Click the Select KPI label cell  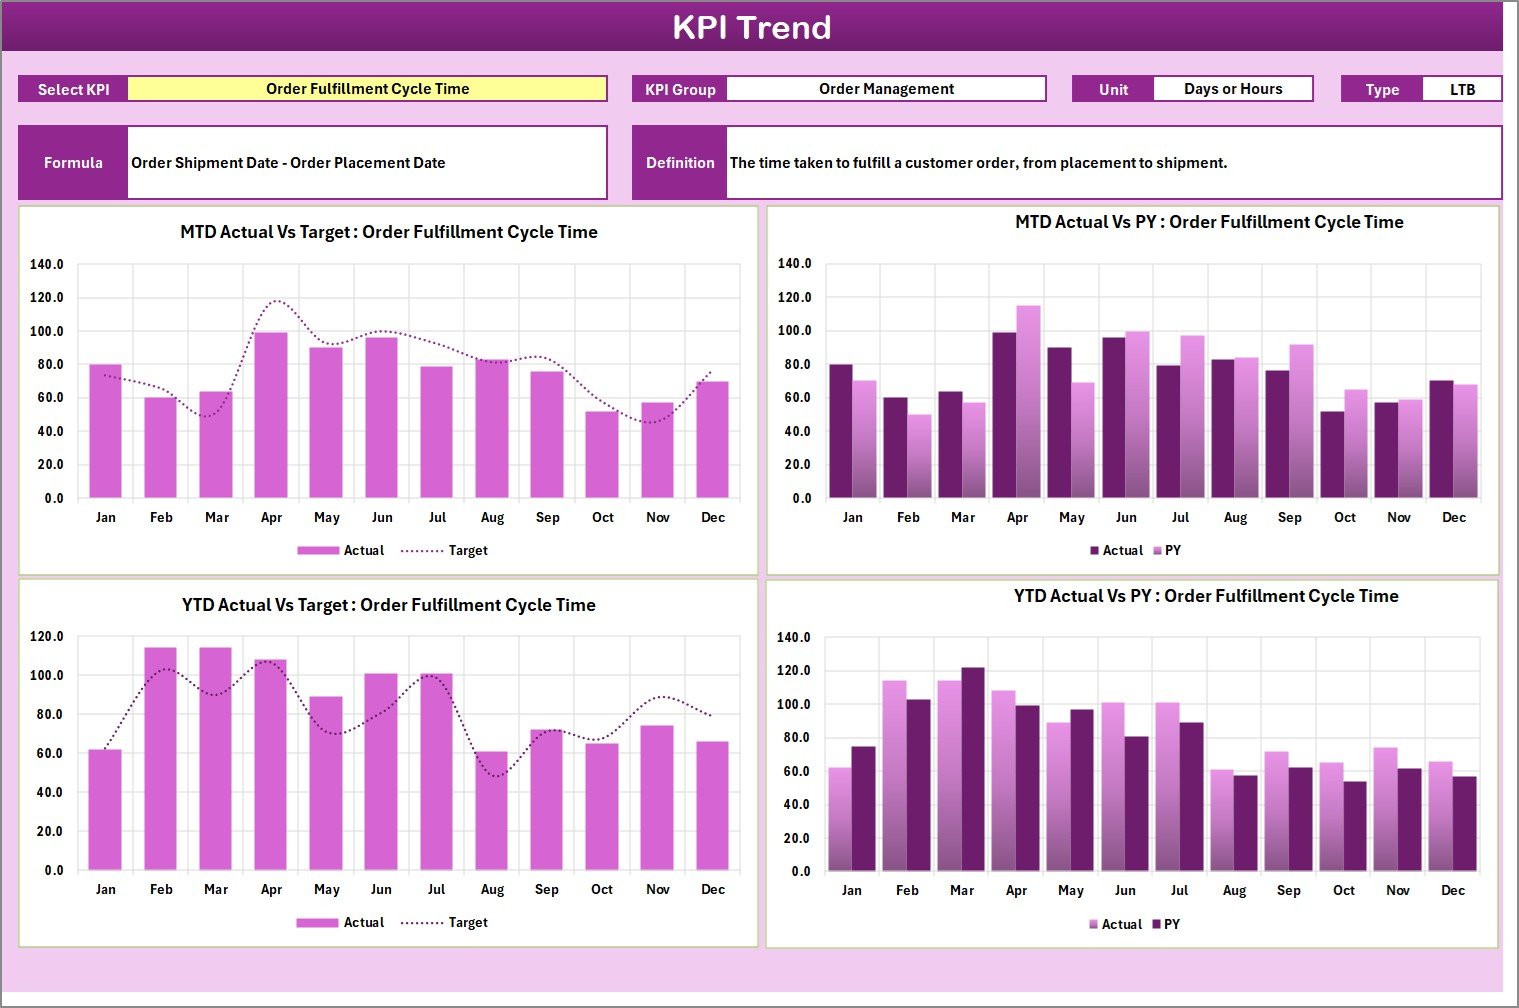(x=73, y=89)
